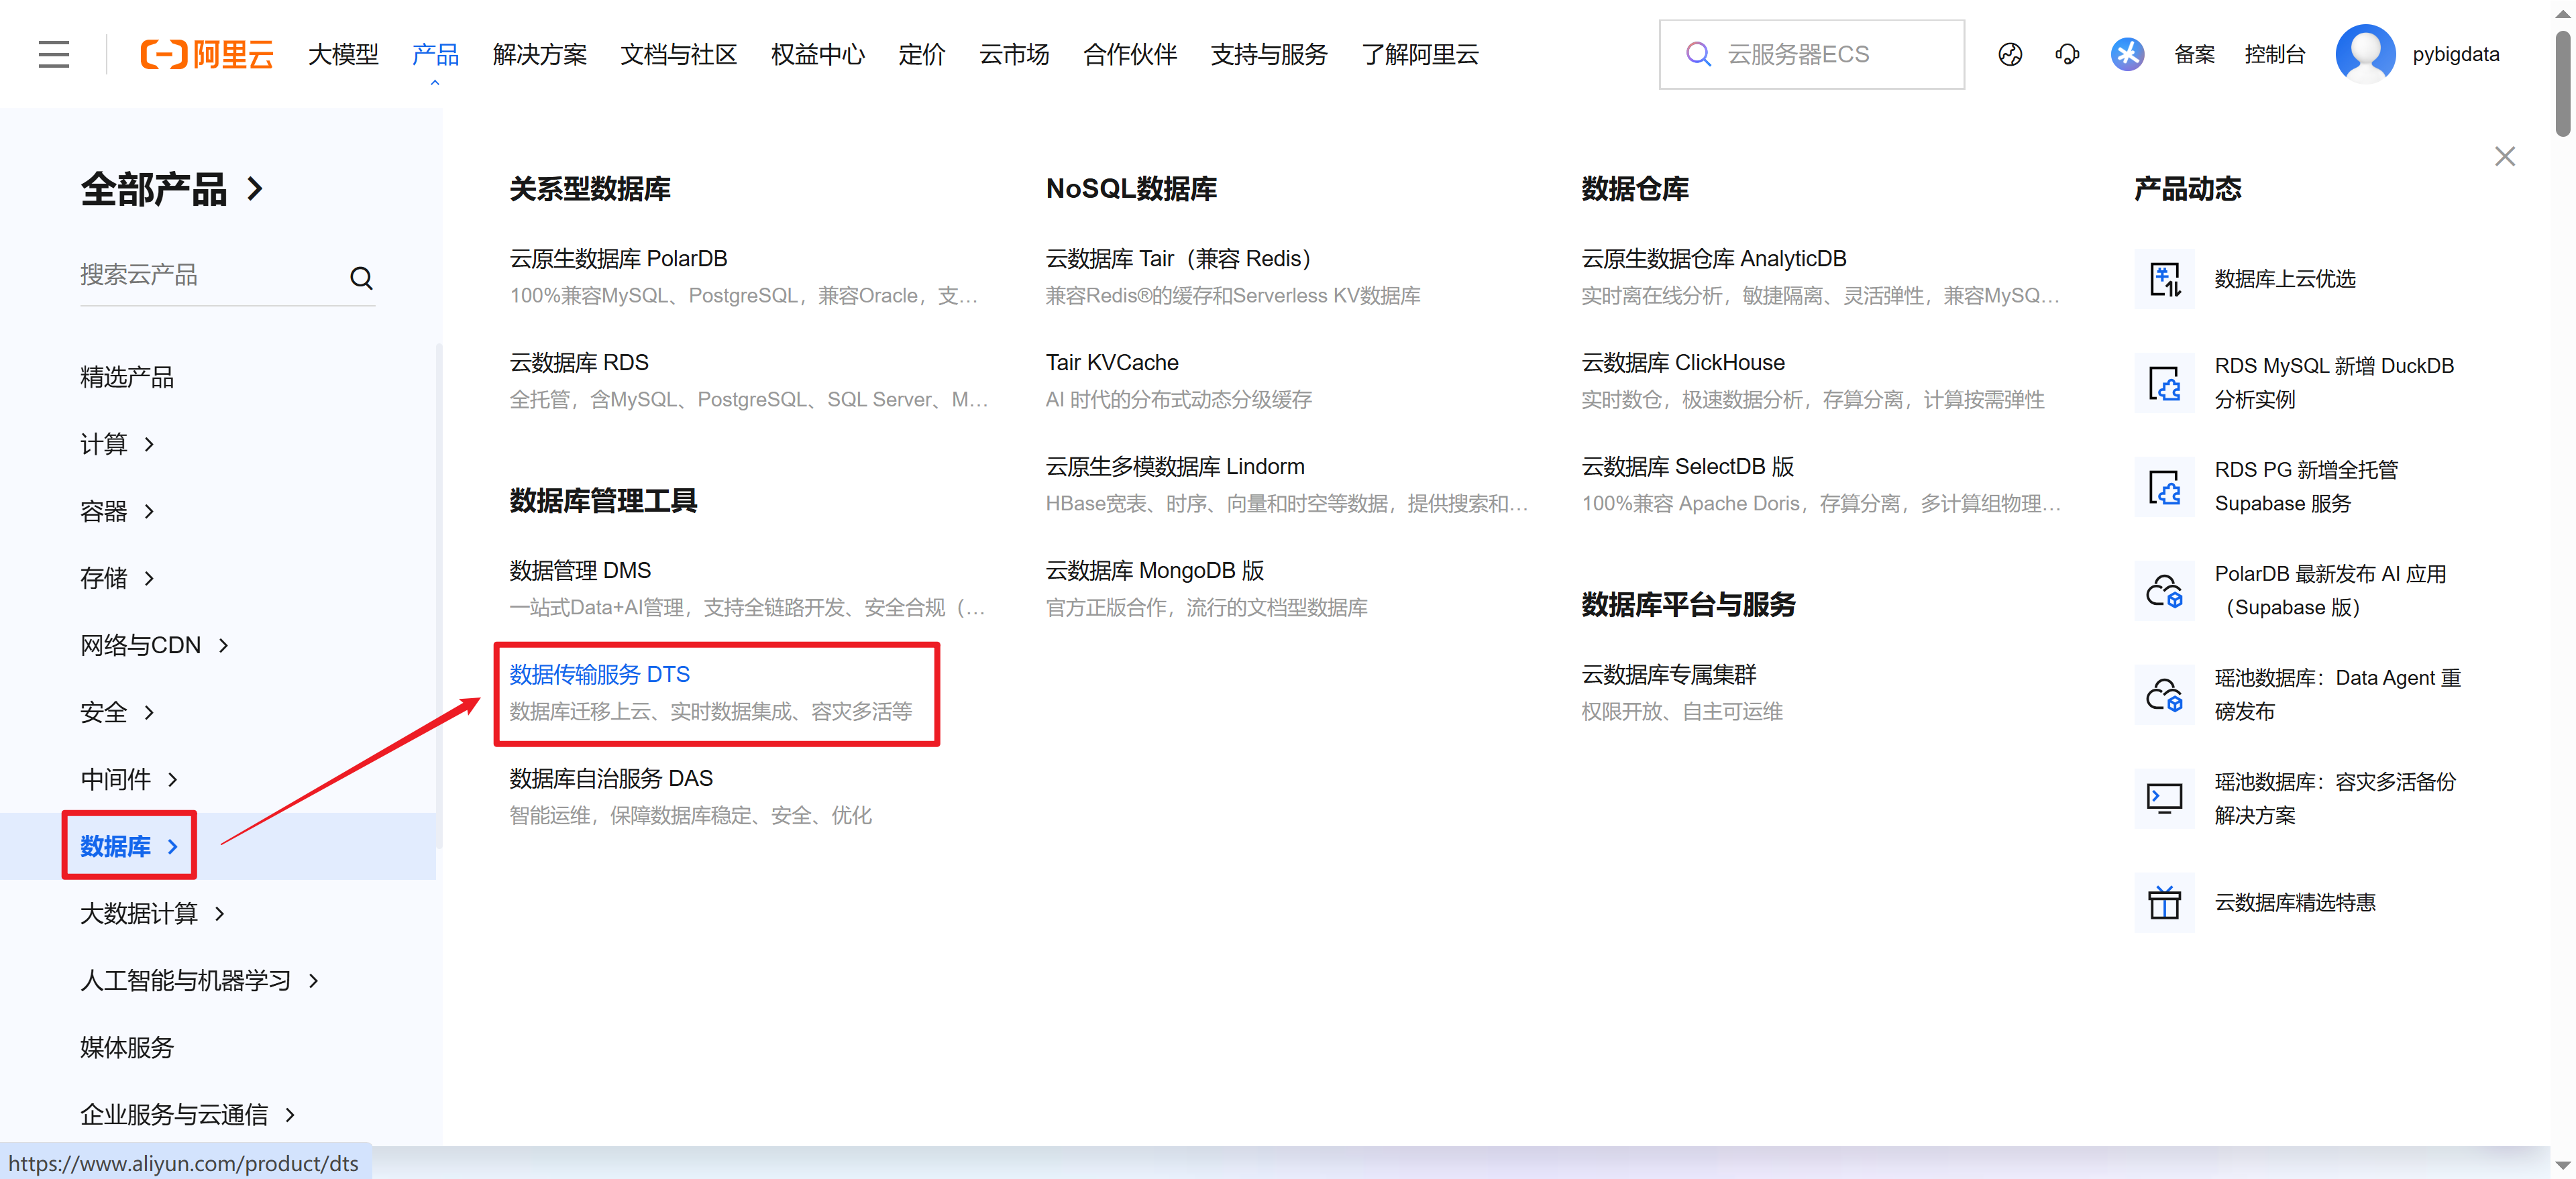Open 数据库自治服务 DAS link

point(611,778)
